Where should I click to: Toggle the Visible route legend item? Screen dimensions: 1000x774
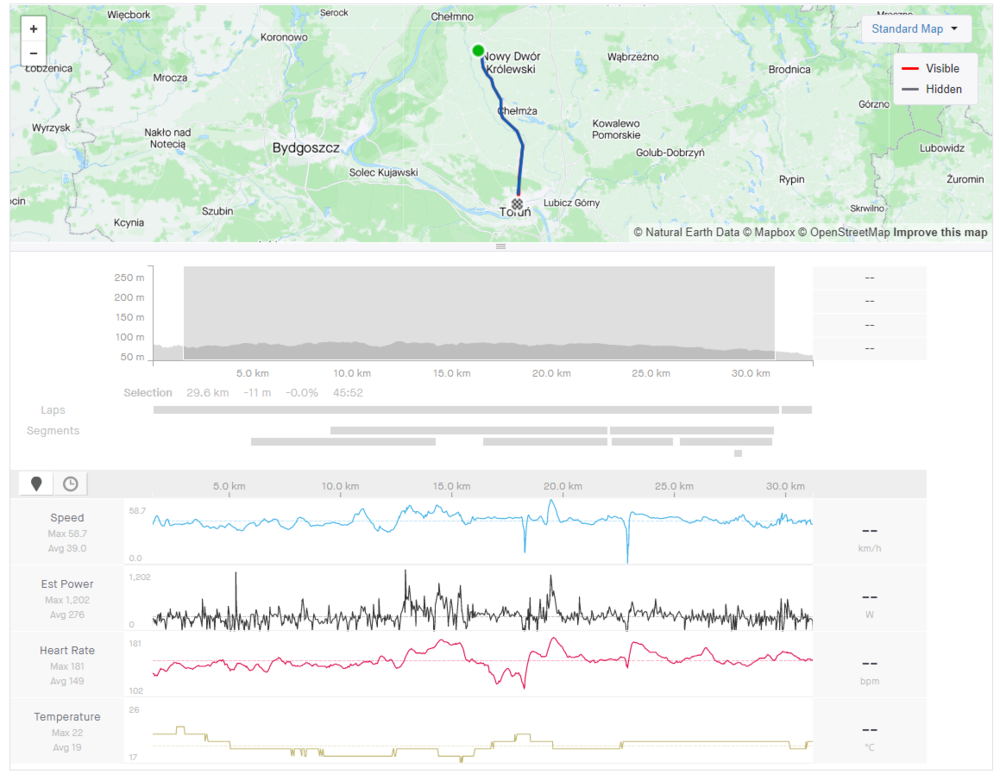929,69
